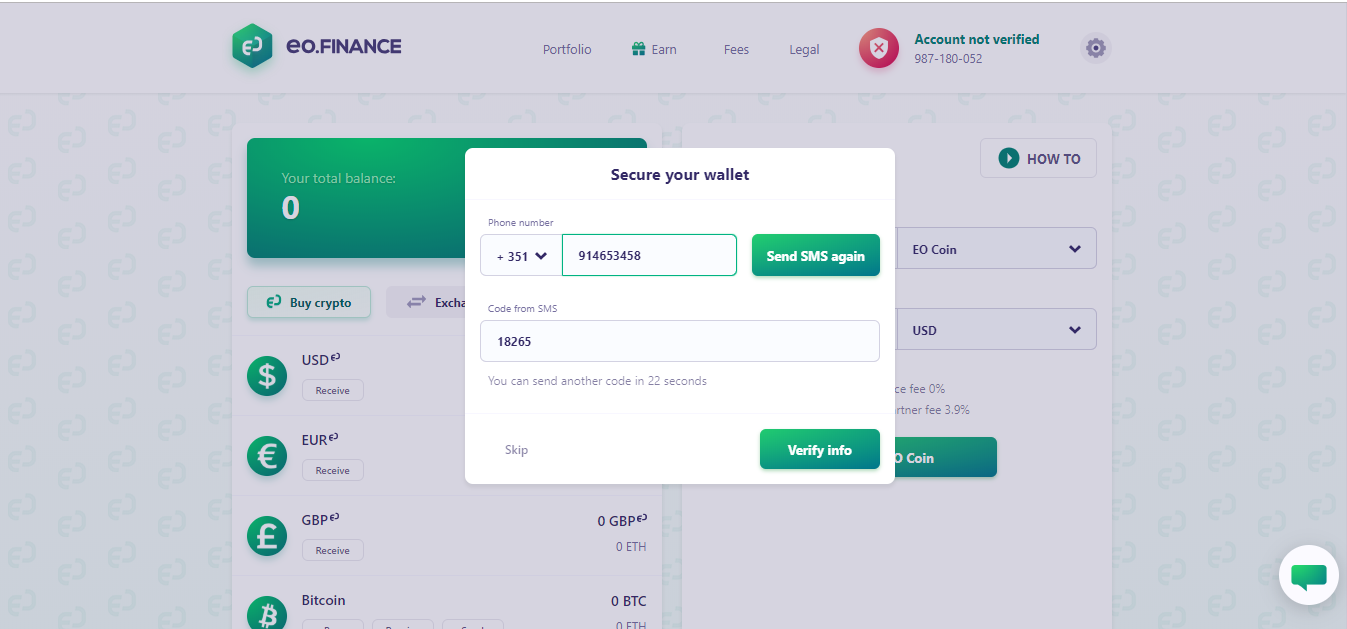Click the Send SMS again button

pyautogui.click(x=816, y=256)
